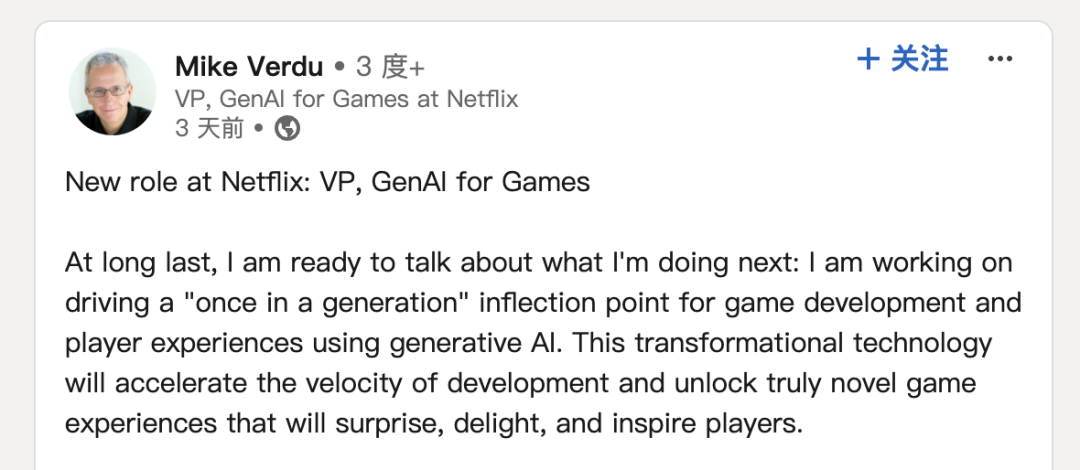The width and height of the screenshot is (1080, 470).
Task: Click empty space between name and 关注
Action: pos(641,67)
